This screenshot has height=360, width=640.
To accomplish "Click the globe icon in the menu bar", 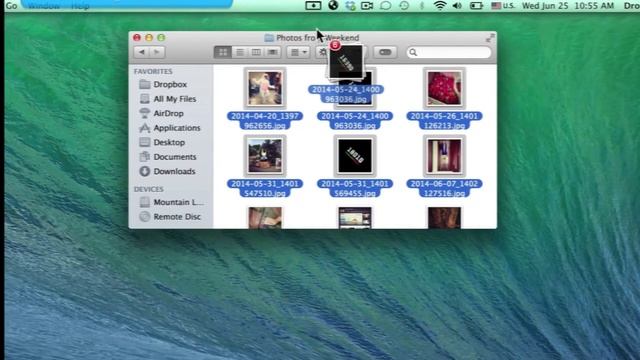I will tap(333, 6).
